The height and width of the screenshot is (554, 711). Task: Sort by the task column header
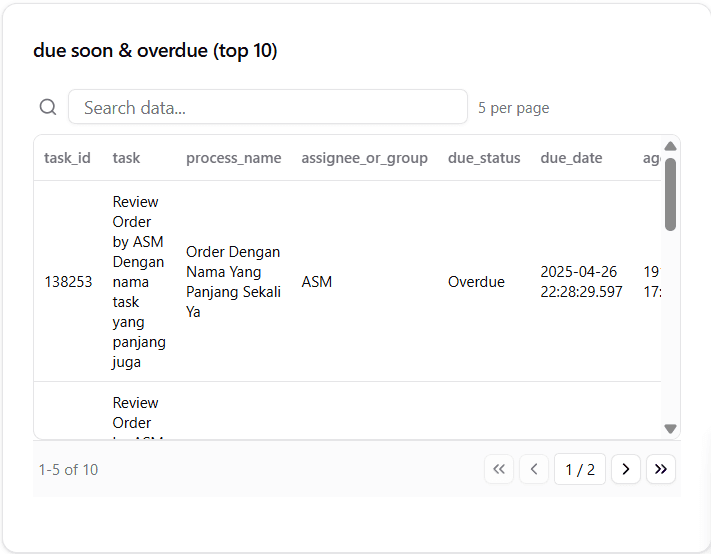(x=126, y=158)
